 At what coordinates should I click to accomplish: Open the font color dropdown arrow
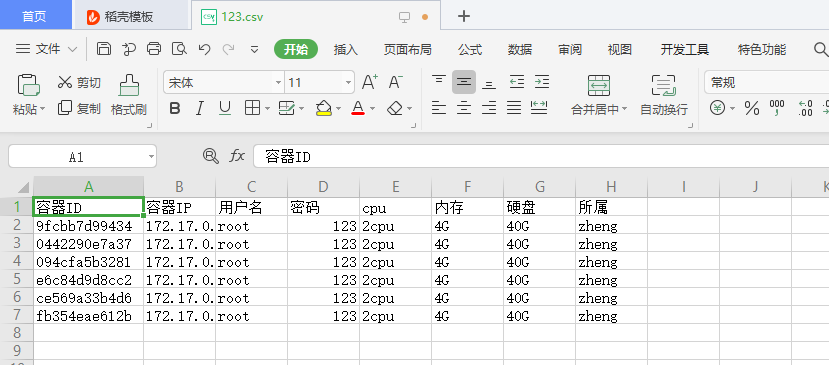coord(372,109)
